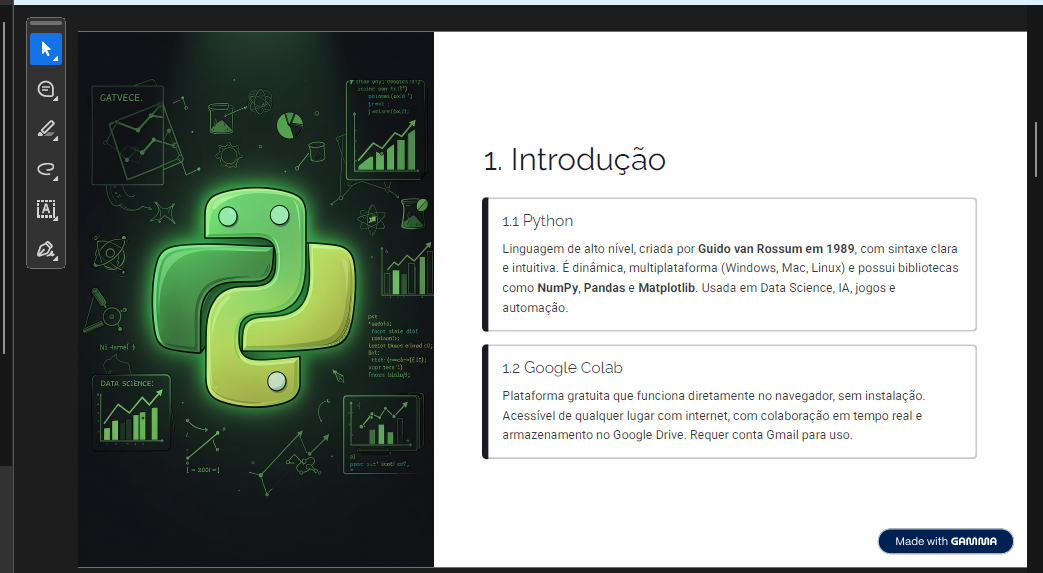This screenshot has height=573, width=1043.
Task: Click bold text 'Guido van Rossum em 1989'
Action: 776,249
